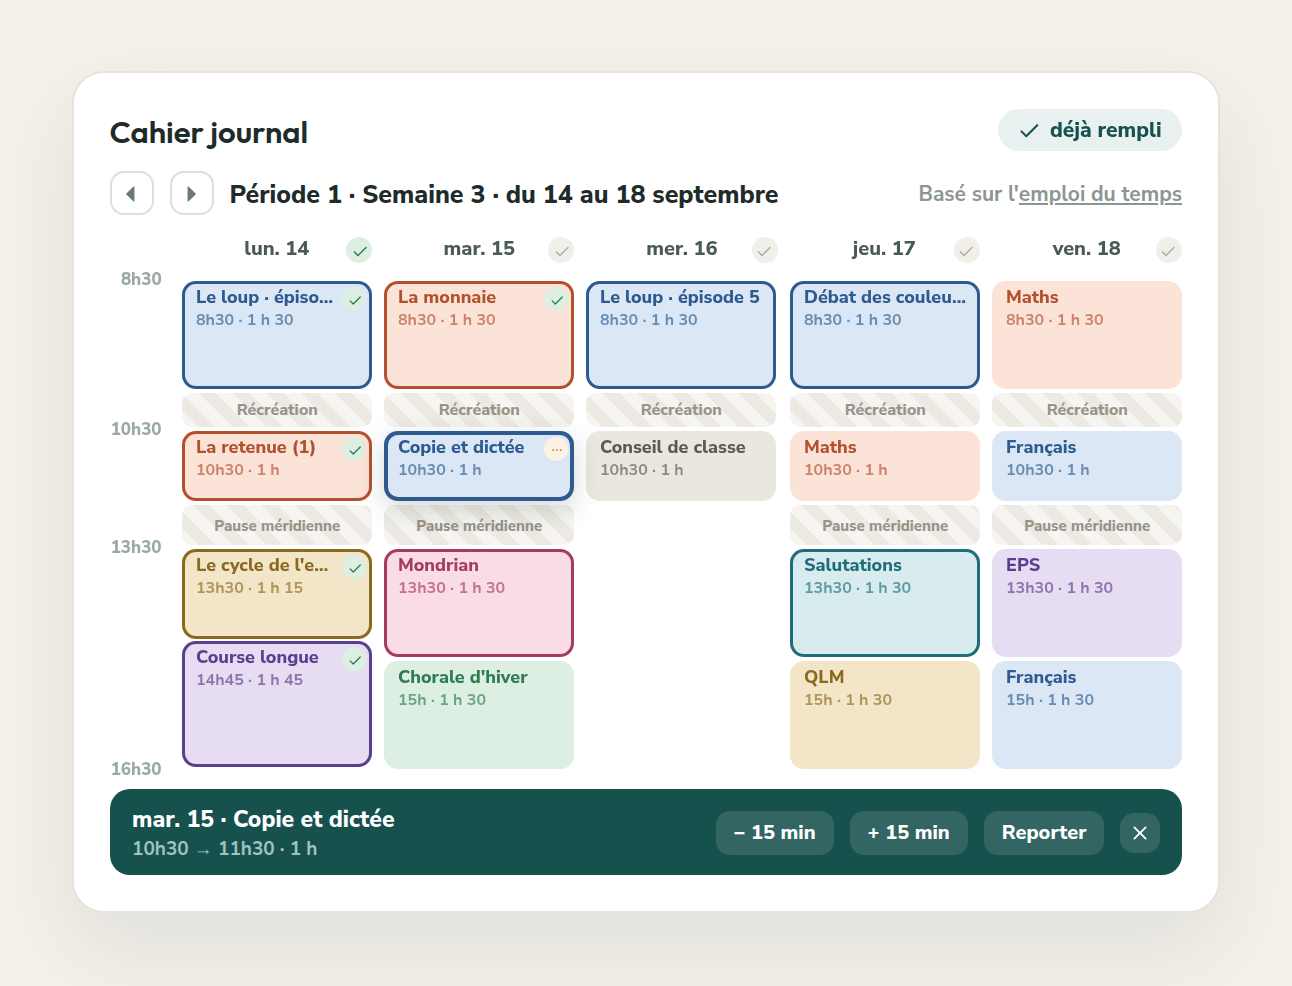Click Tuesday's Récréation strip

[479, 410]
